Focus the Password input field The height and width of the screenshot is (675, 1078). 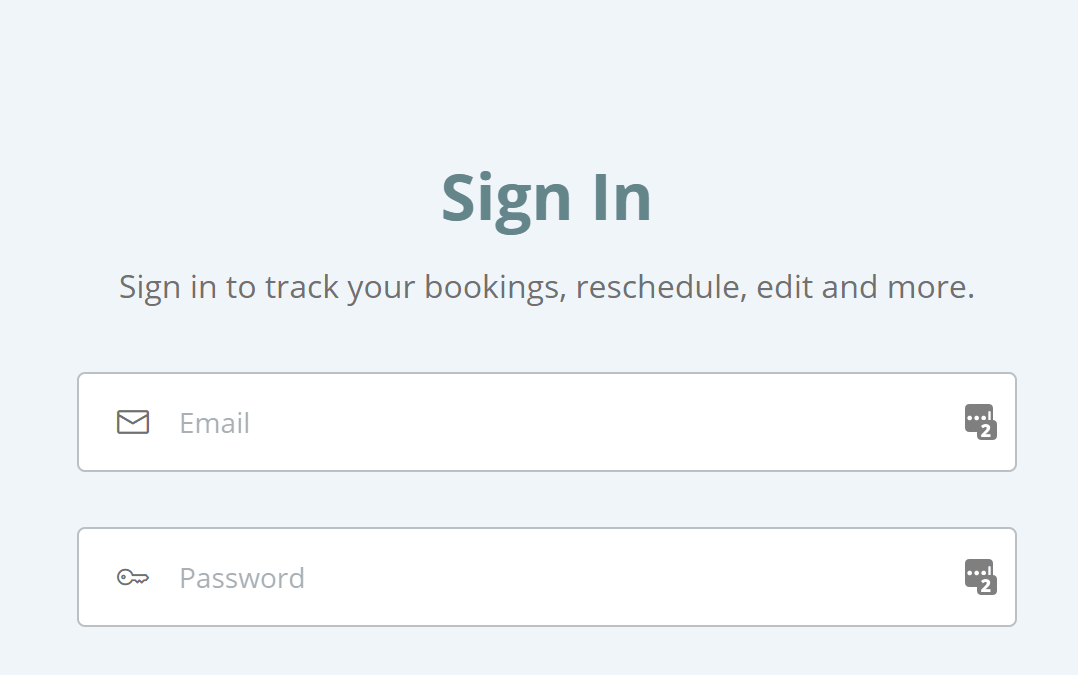tap(547, 577)
